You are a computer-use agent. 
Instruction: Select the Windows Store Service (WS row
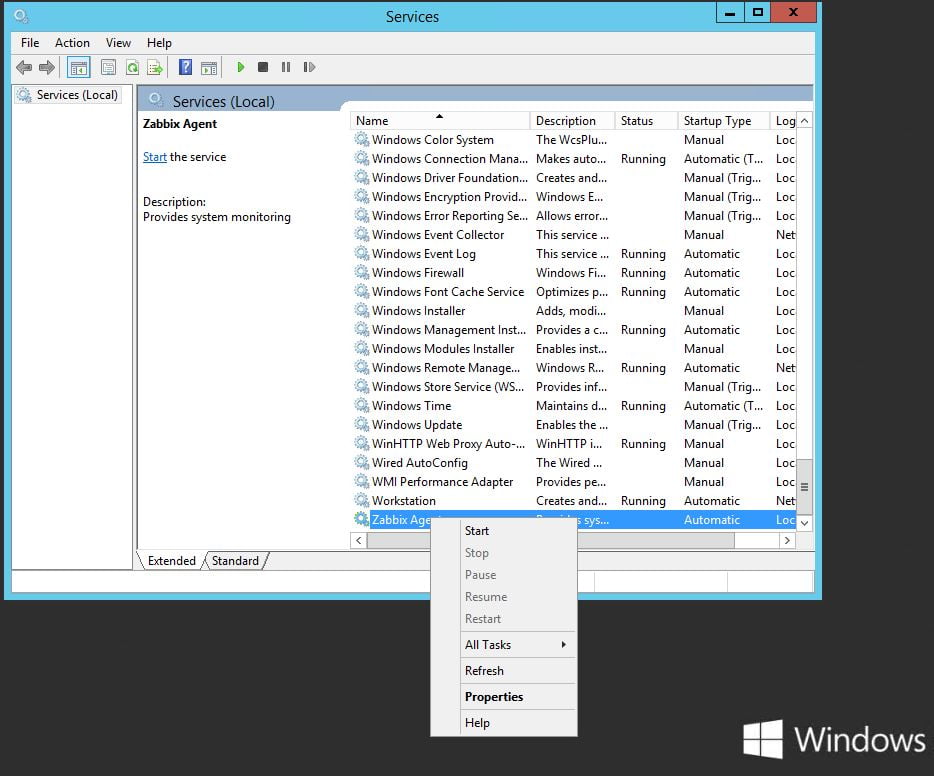coord(574,387)
